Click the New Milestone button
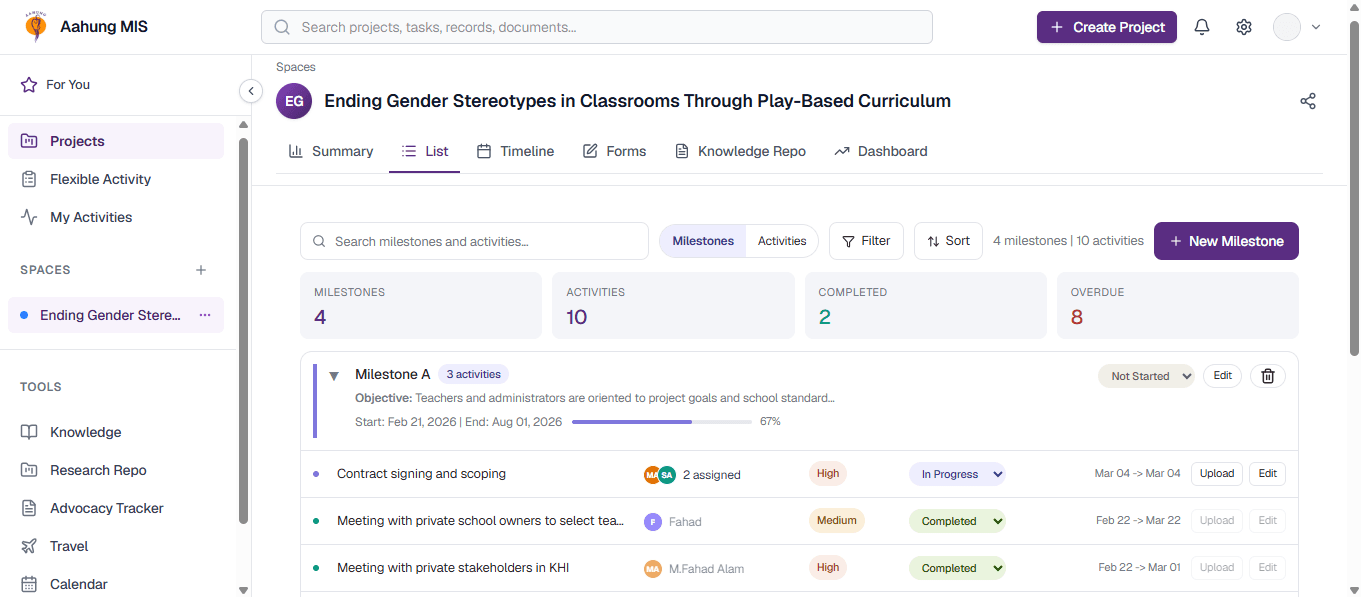Viewport: 1361px width, 597px height. coord(1226,241)
